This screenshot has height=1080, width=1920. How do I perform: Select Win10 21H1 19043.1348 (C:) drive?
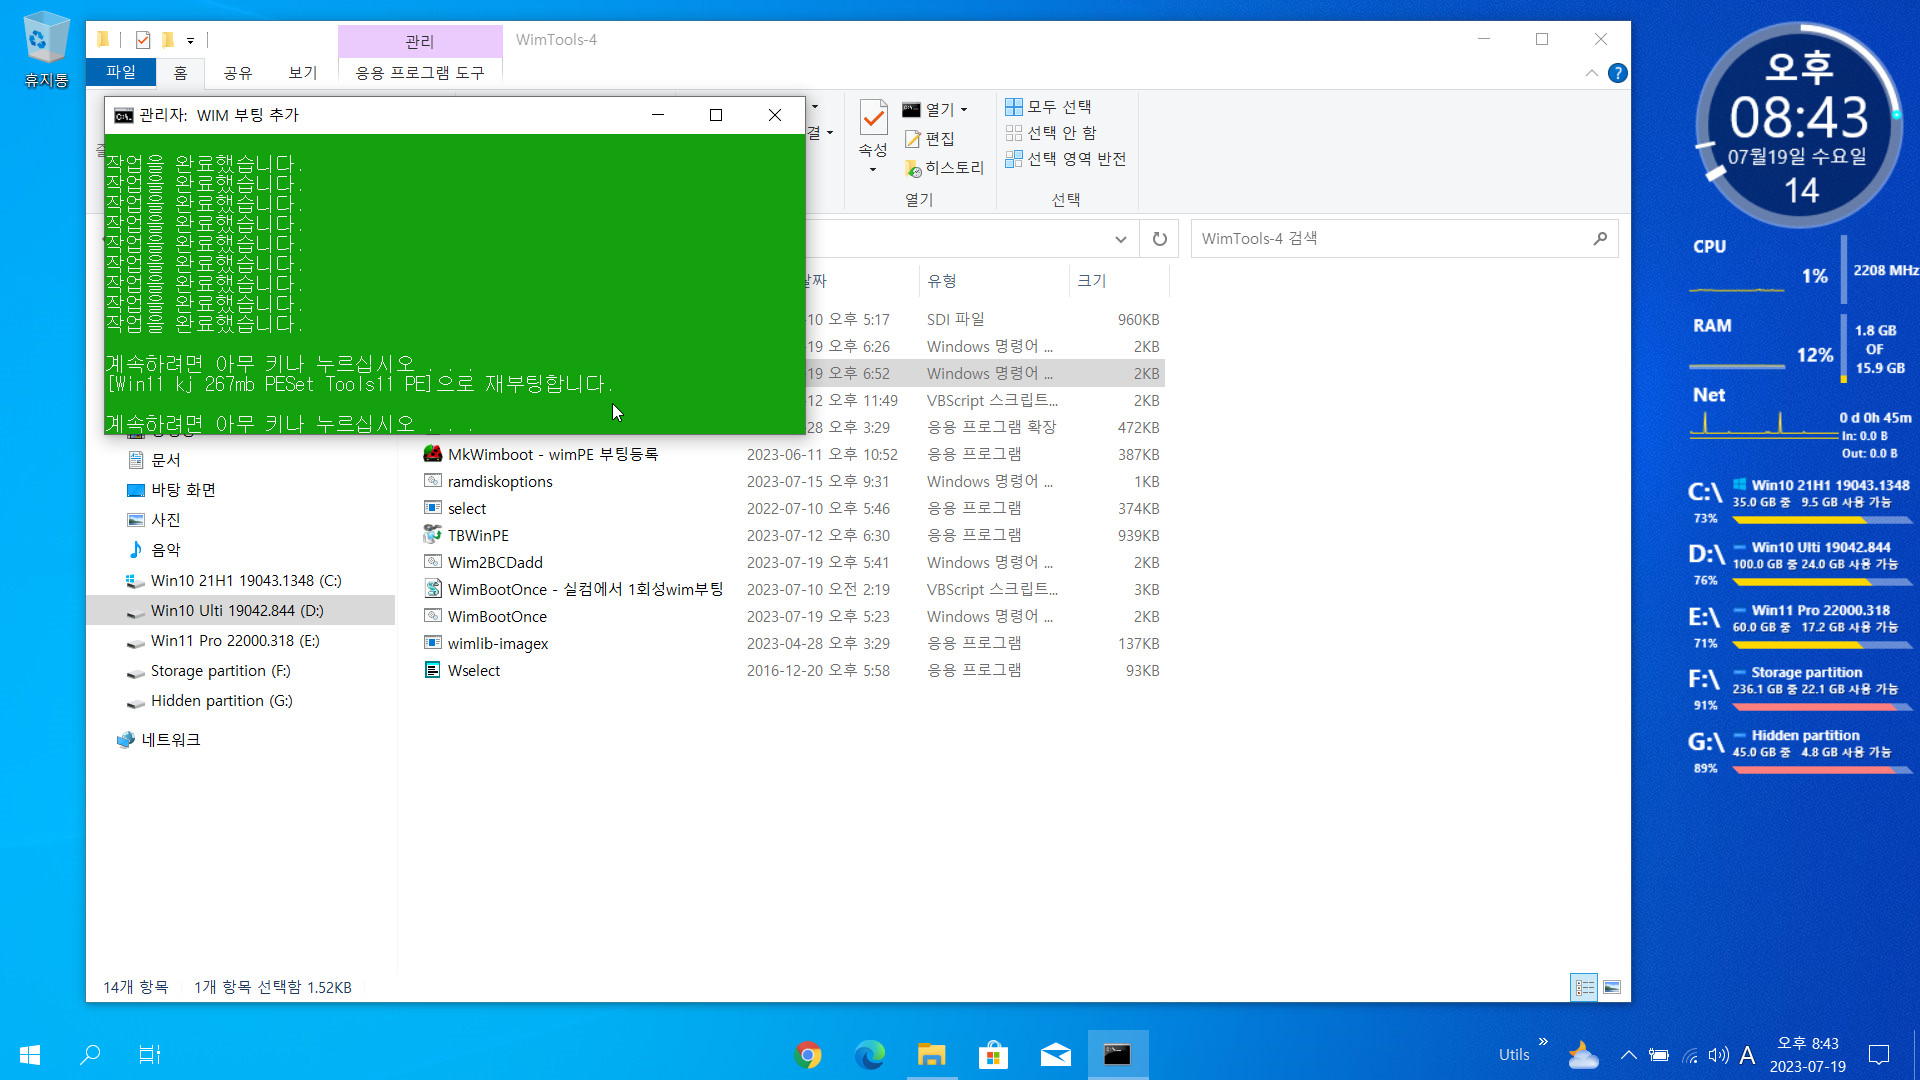coord(246,581)
